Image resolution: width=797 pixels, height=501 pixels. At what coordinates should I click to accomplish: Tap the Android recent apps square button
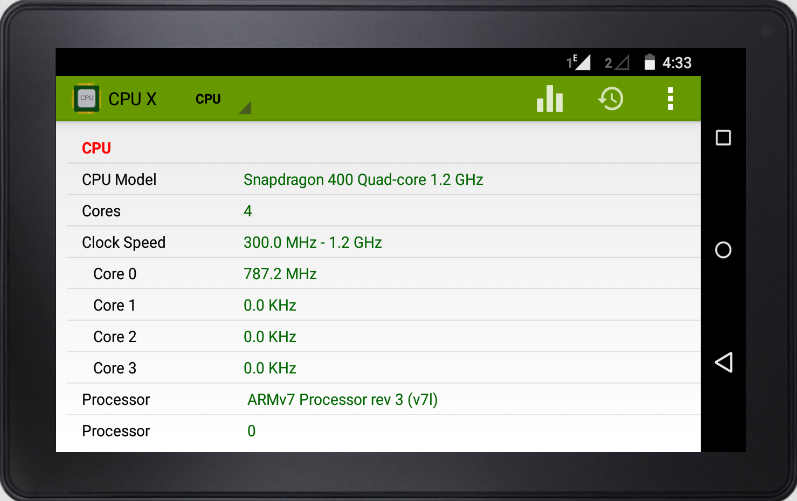coord(723,138)
